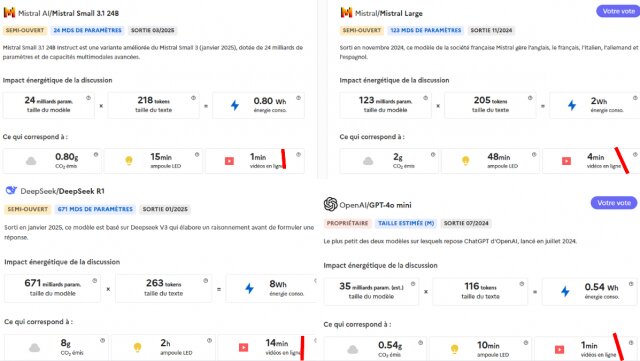This screenshot has width=640, height=361.
Task: Select the PROPRIÉTAIRE tag under GPT-4o mini
Action: pyautogui.click(x=347, y=223)
